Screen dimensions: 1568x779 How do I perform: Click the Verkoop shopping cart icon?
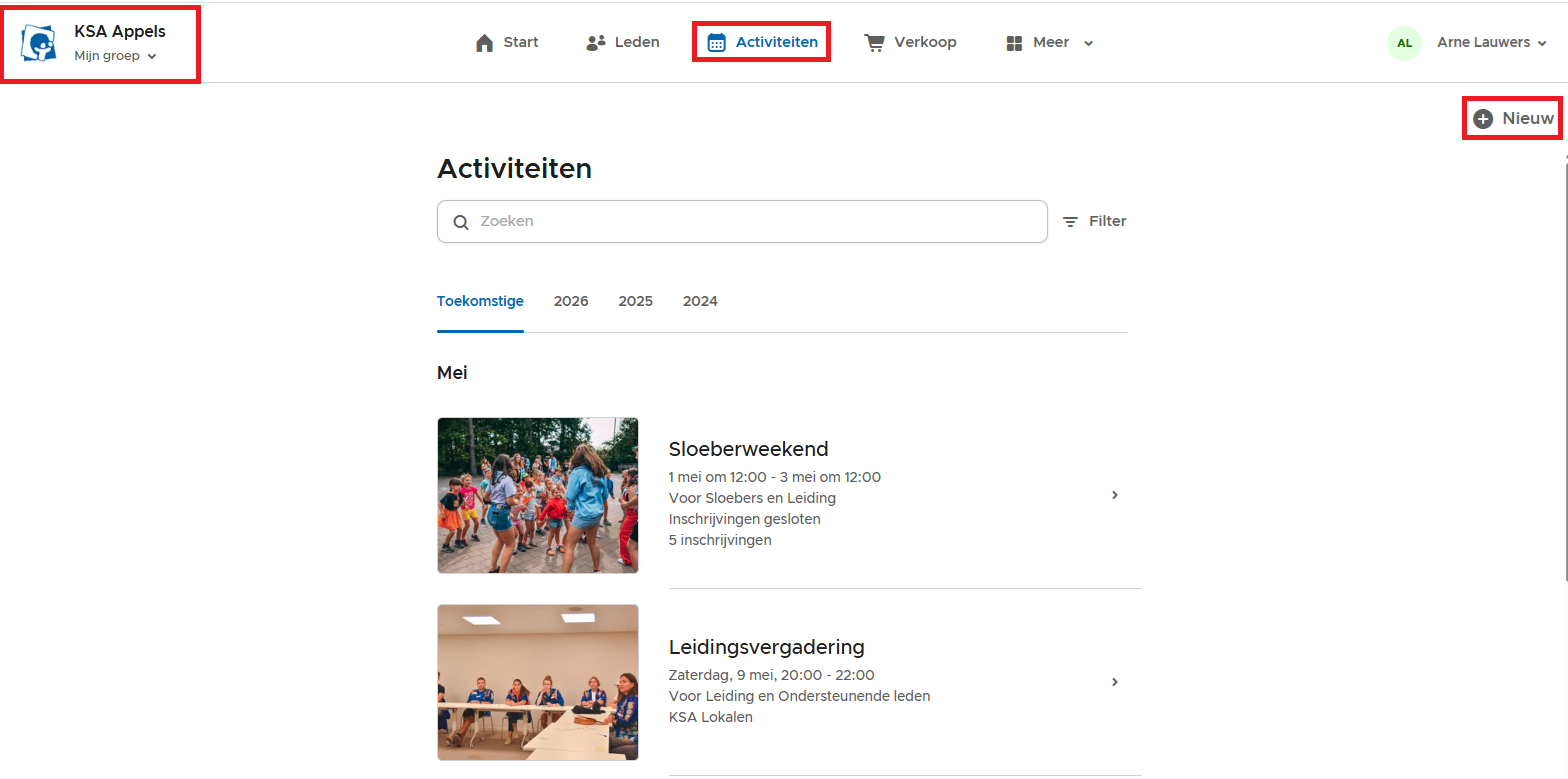(874, 43)
